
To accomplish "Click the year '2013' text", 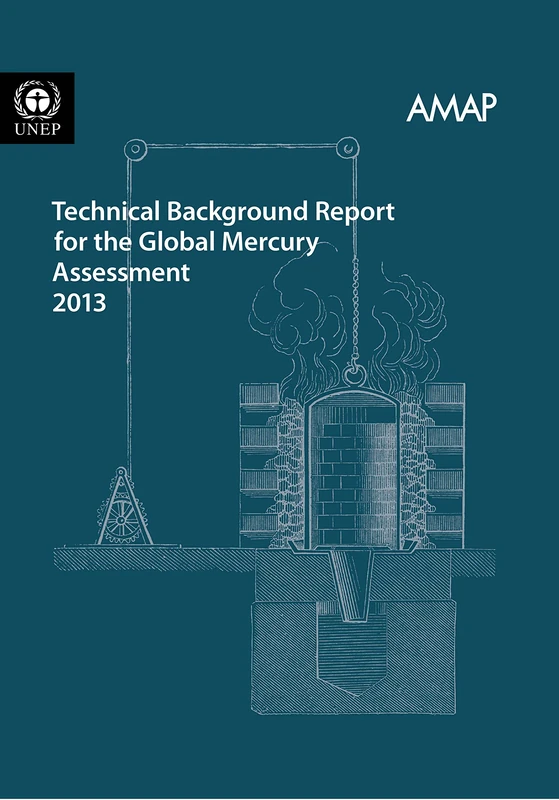I will coord(79,303).
